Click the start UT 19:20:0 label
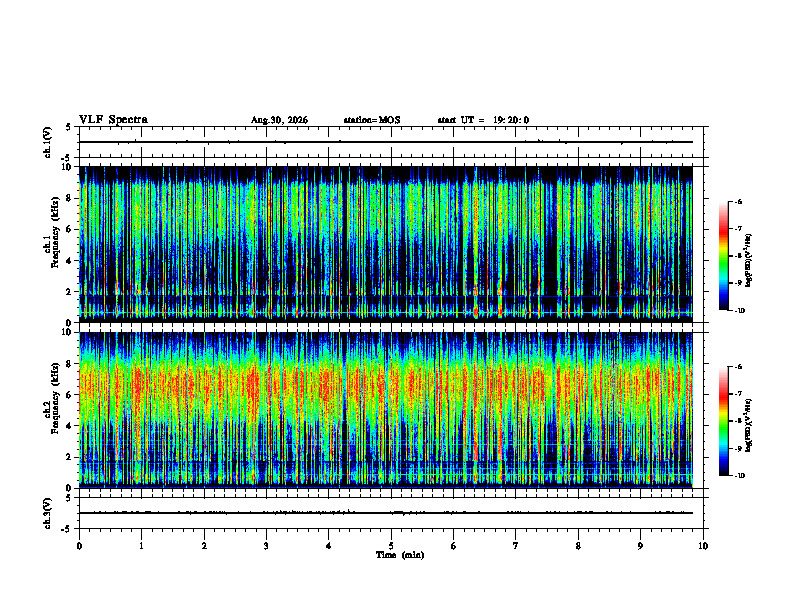The height and width of the screenshot is (612, 792). coord(483,120)
